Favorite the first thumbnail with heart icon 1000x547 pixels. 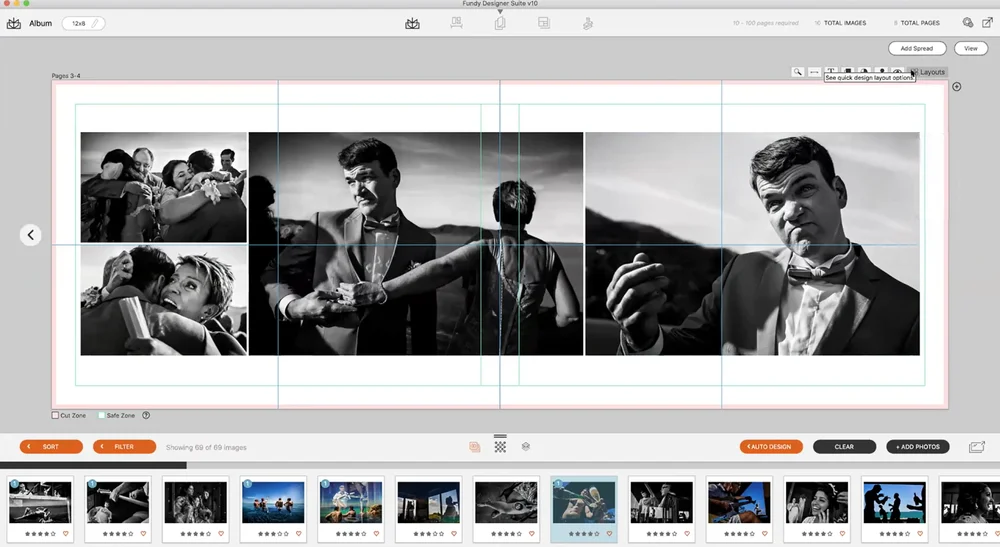(66, 534)
